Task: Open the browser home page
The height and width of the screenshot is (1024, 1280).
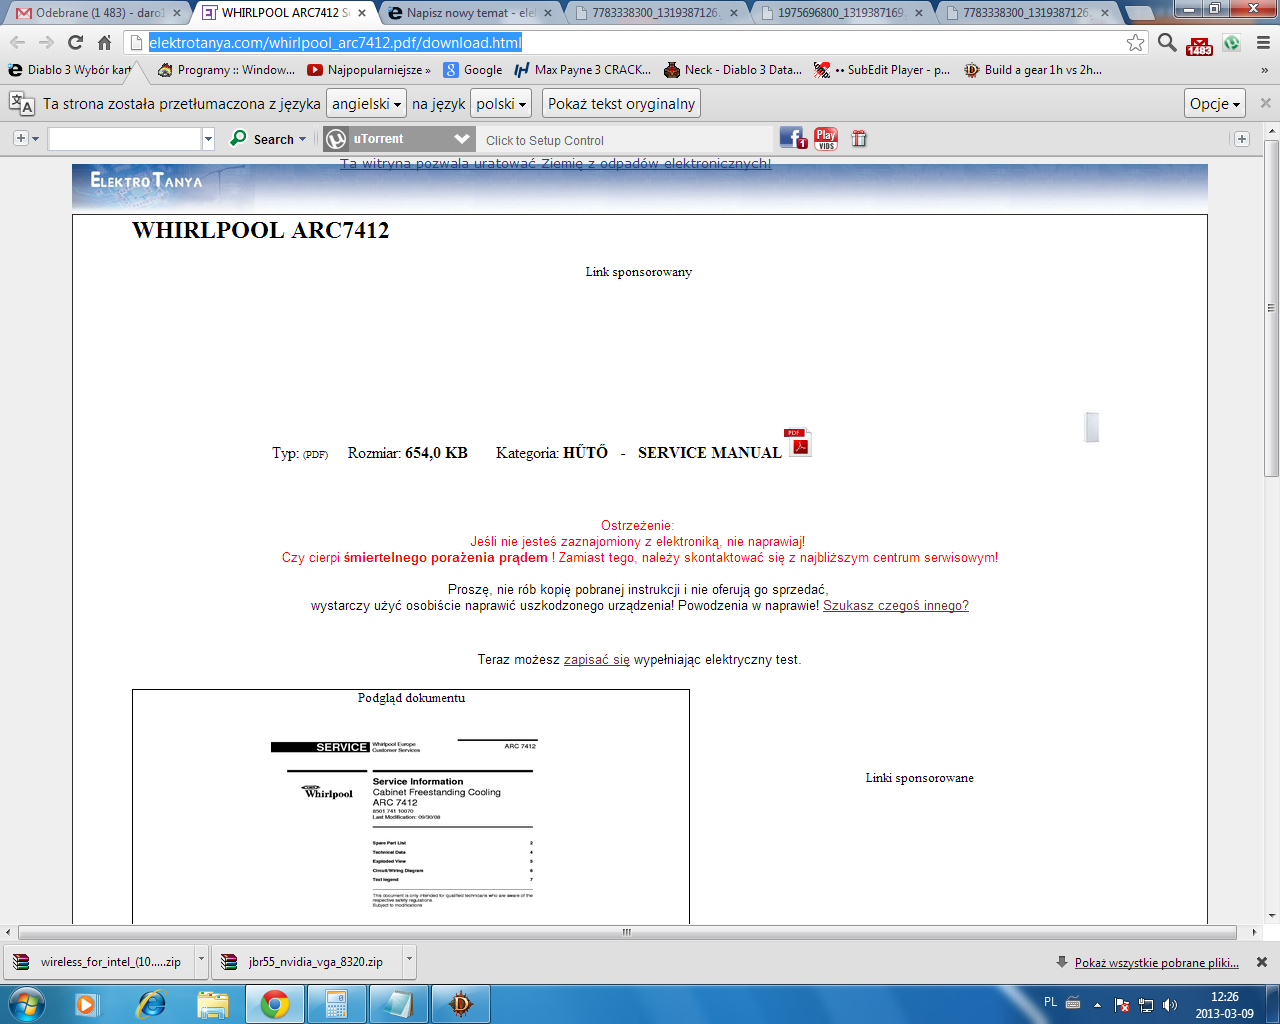Action: tap(104, 42)
